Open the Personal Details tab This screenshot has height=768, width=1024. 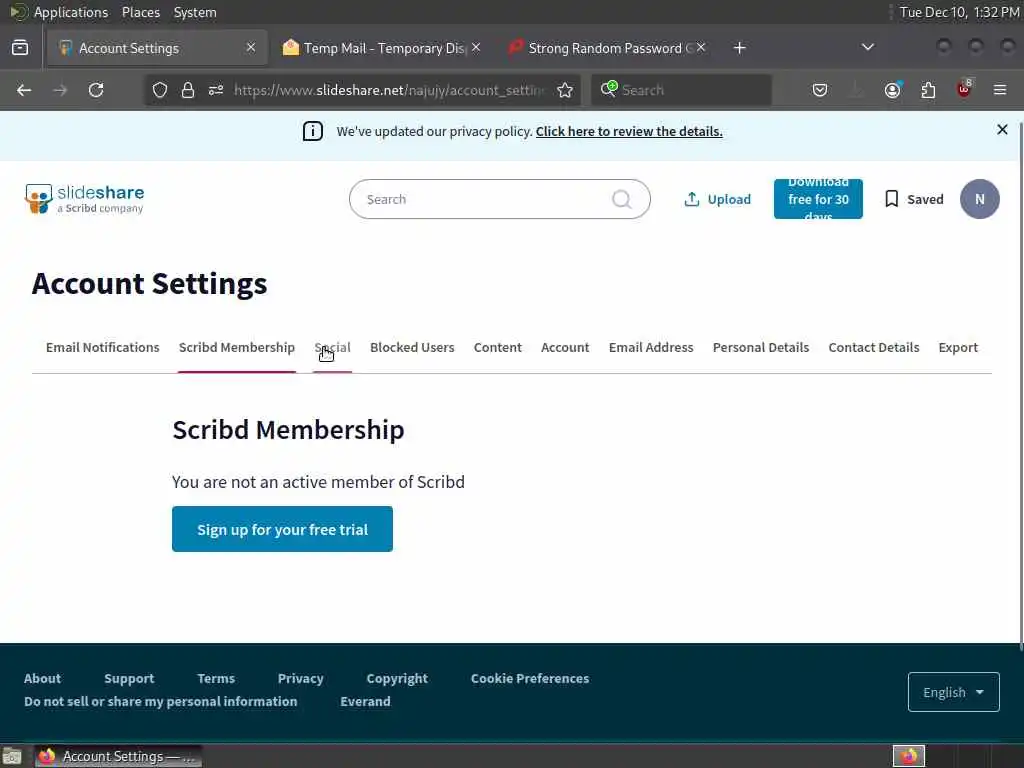click(x=761, y=347)
